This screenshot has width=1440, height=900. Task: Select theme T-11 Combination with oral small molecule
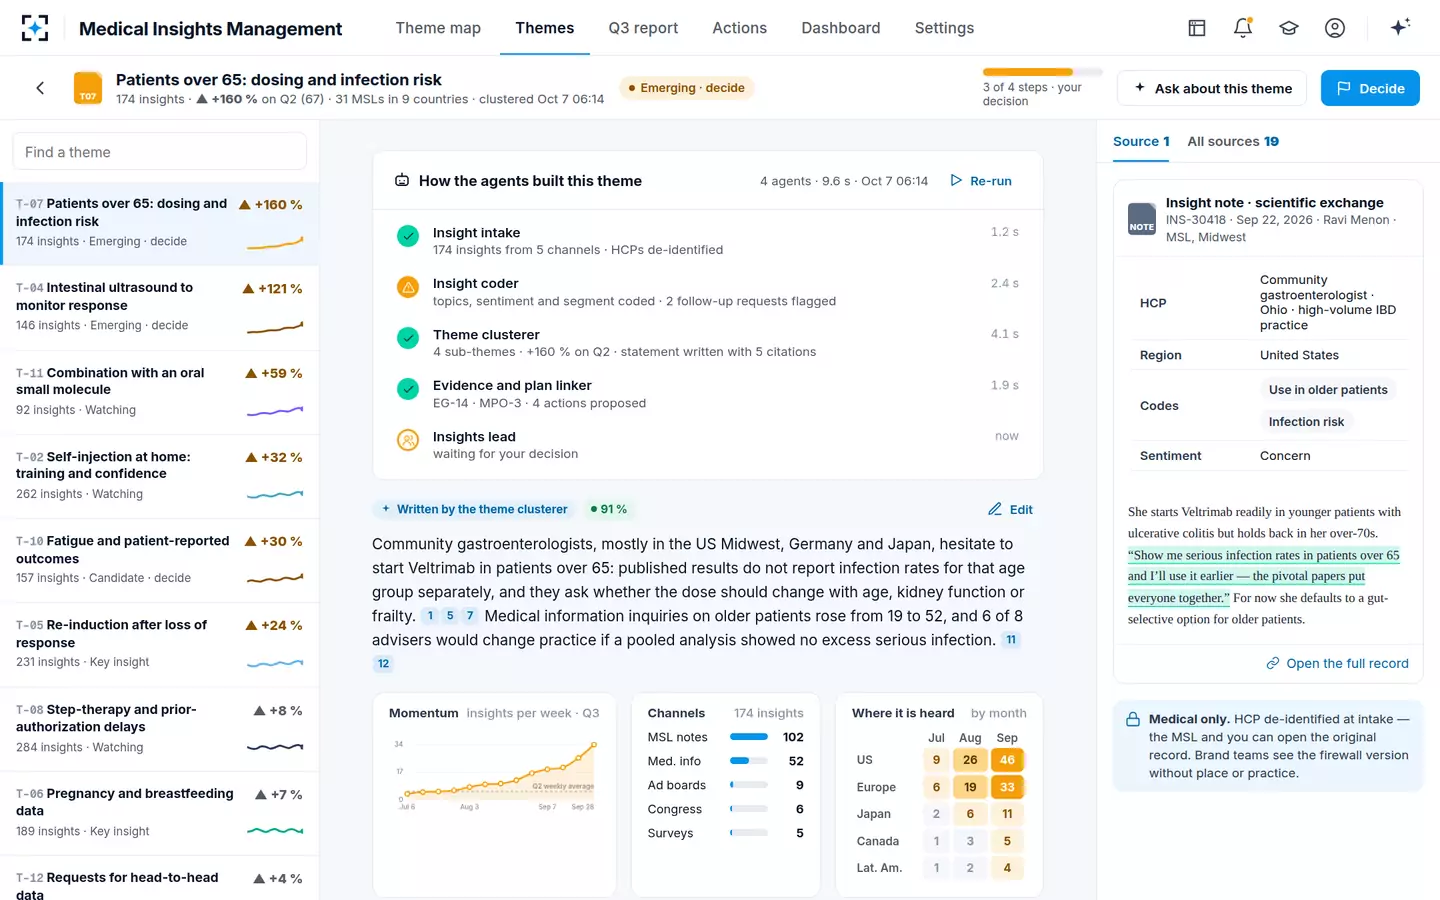159,392
